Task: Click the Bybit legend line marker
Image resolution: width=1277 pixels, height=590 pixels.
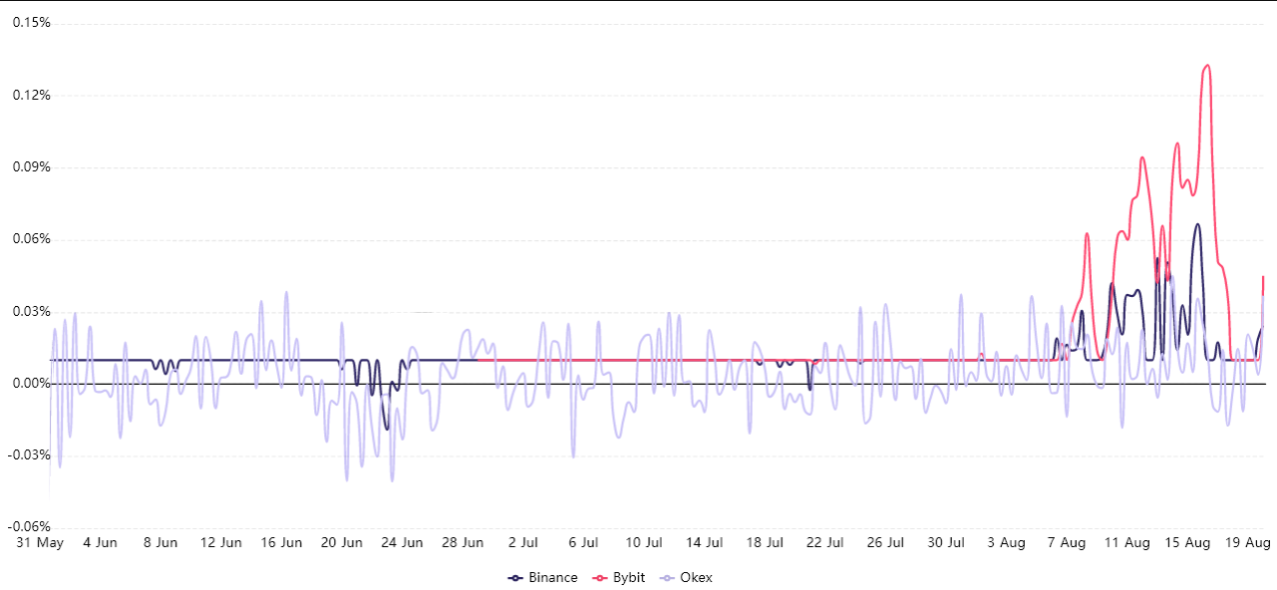Action: pos(601,578)
